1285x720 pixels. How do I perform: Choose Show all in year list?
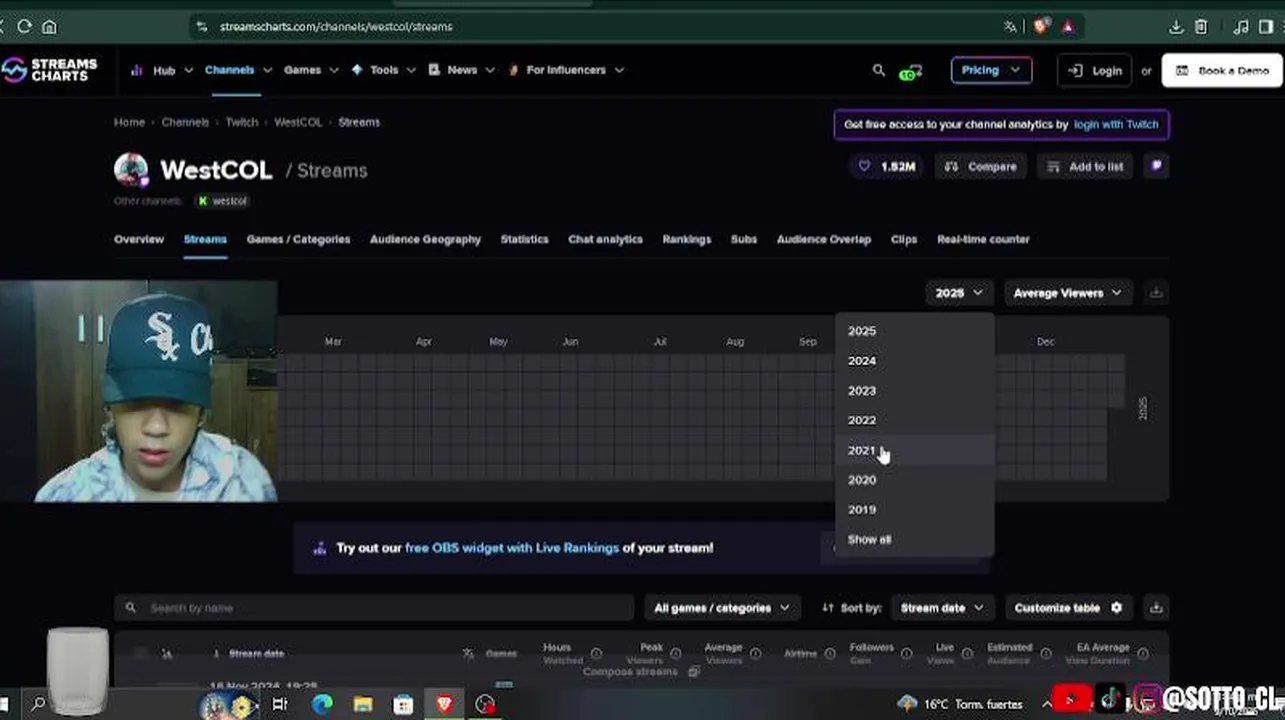915,539
